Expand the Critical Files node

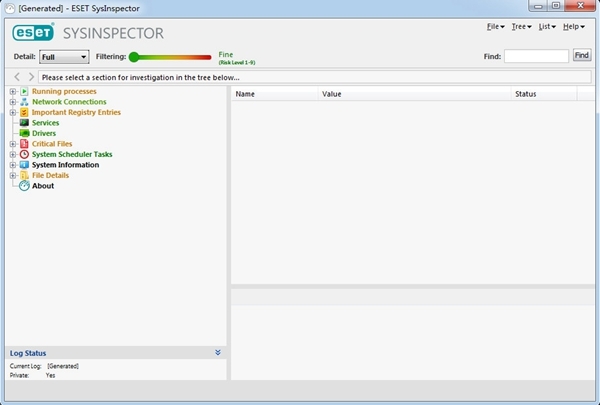(x=13, y=144)
